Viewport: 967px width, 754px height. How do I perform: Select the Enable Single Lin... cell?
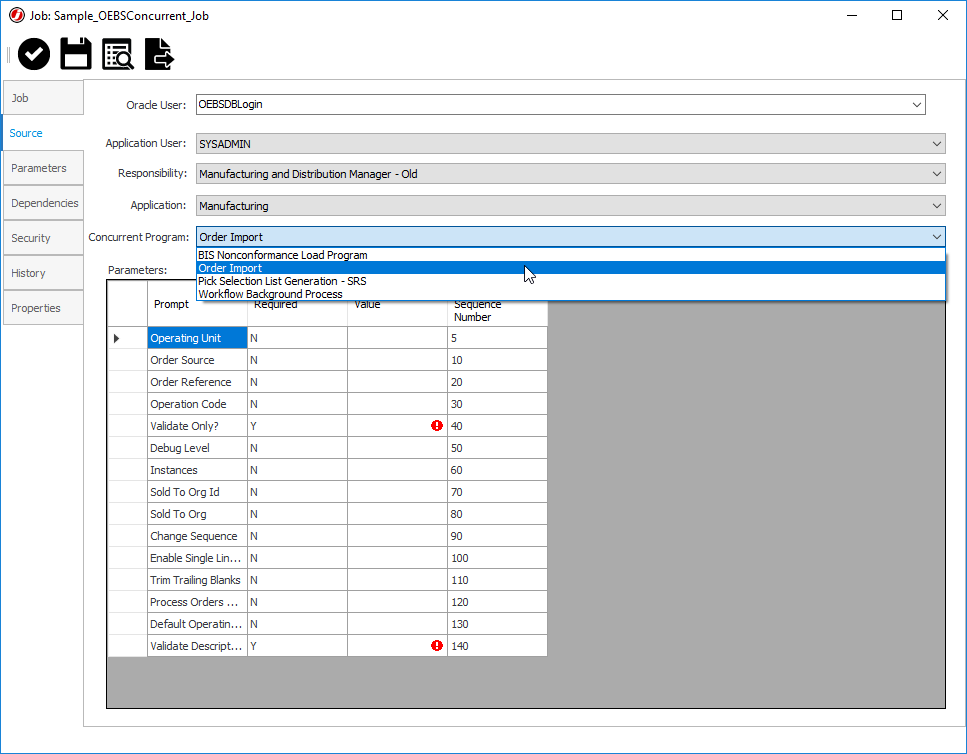[197, 558]
